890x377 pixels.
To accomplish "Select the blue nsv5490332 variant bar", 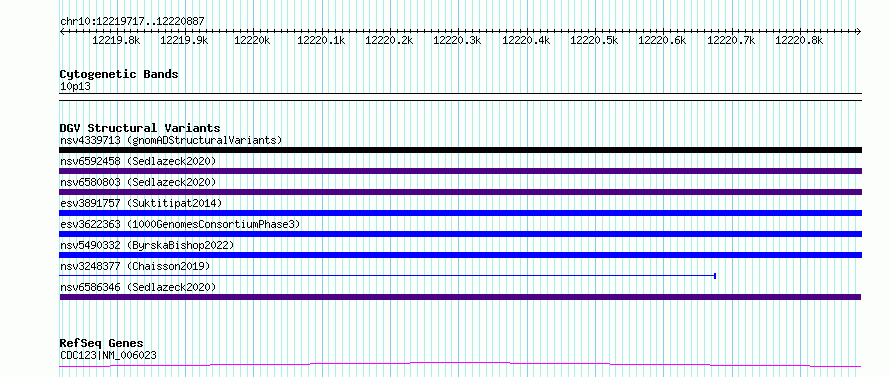I will click(x=460, y=255).
